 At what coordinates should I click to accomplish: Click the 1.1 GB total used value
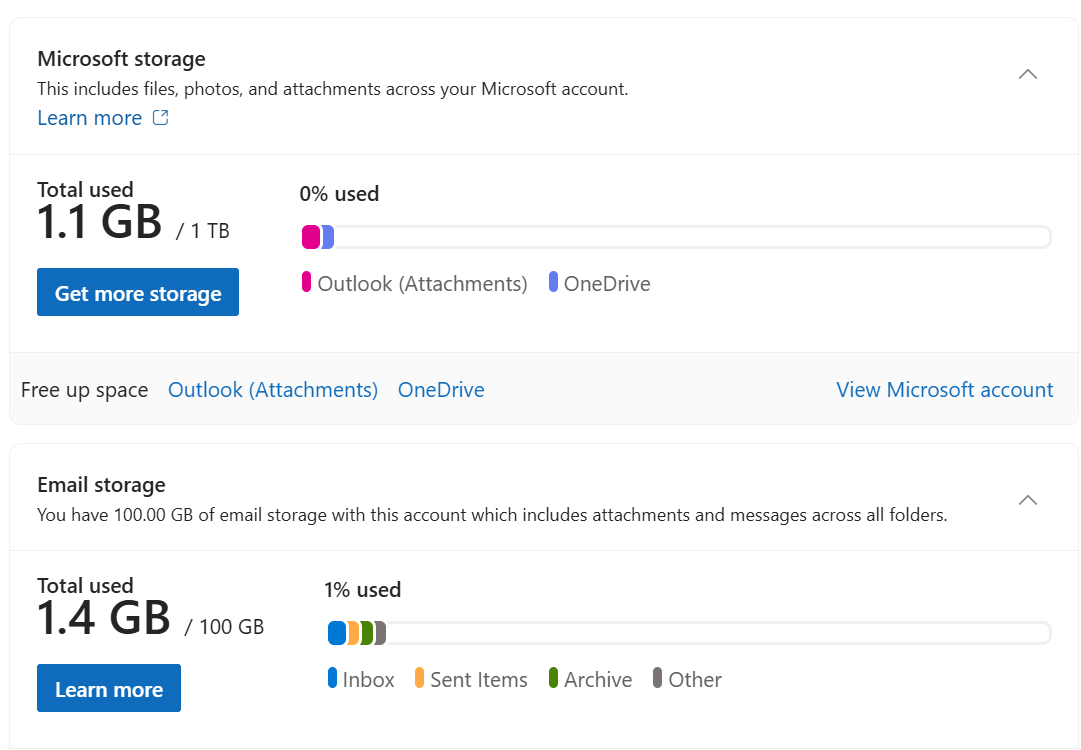[99, 222]
